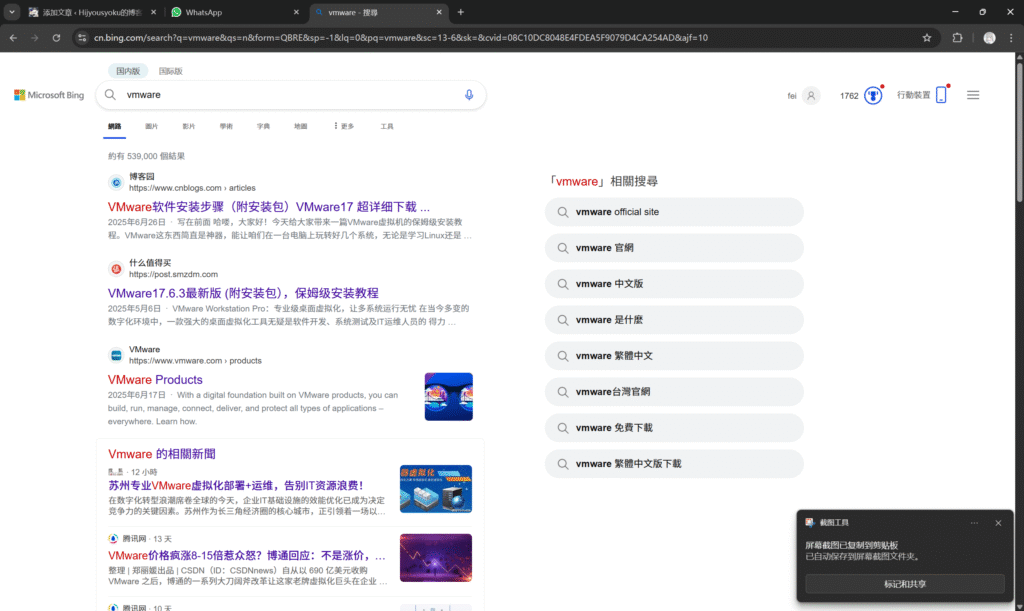Switch to the 添加文章 blog tab
This screenshot has width=1024, height=611.
91,12
